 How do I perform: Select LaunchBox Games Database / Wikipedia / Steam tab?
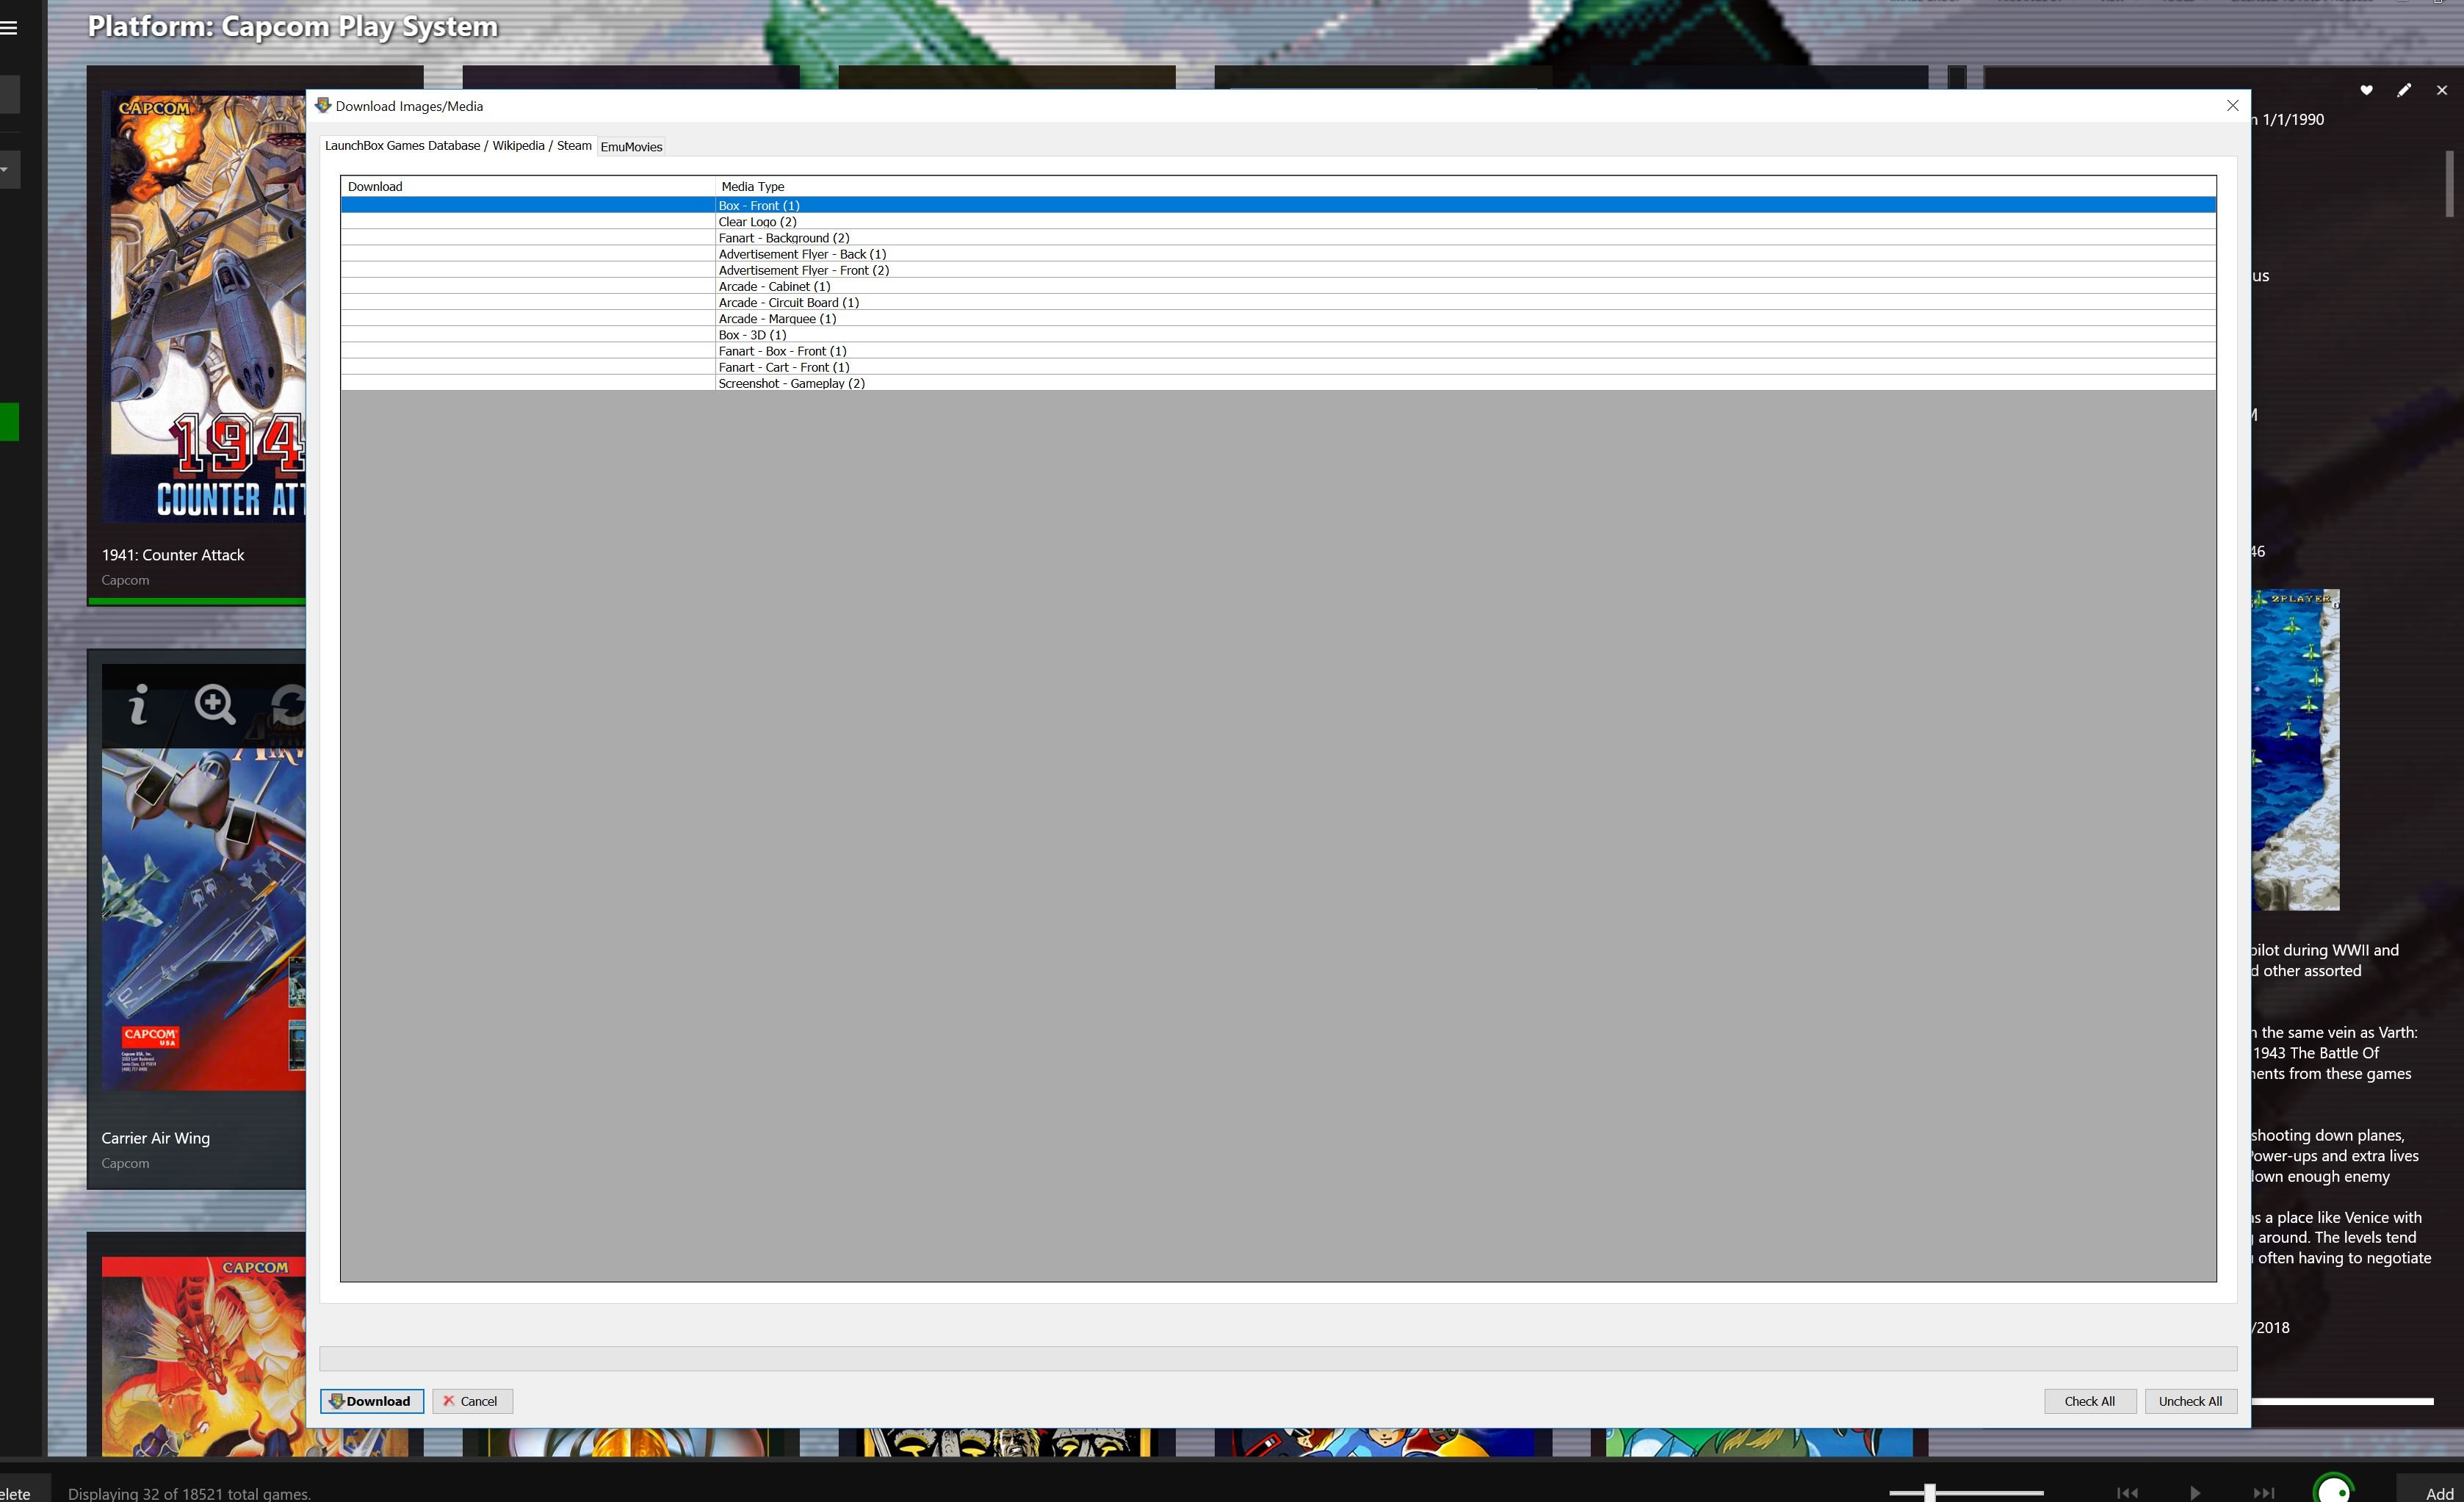tap(458, 146)
